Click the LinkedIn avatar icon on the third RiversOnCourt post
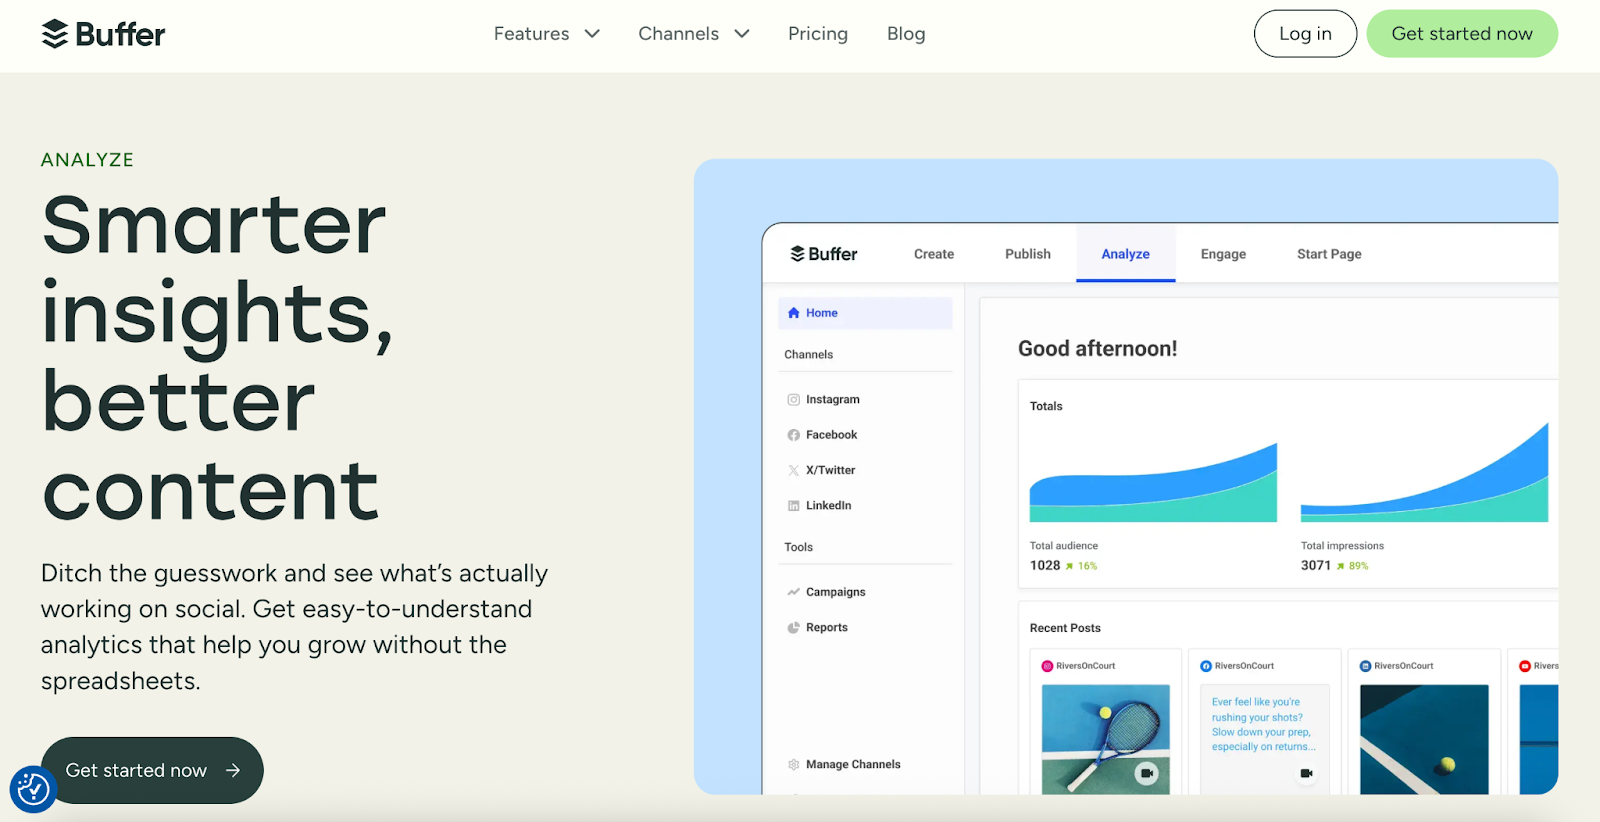This screenshot has height=822, width=1600. tap(1365, 666)
